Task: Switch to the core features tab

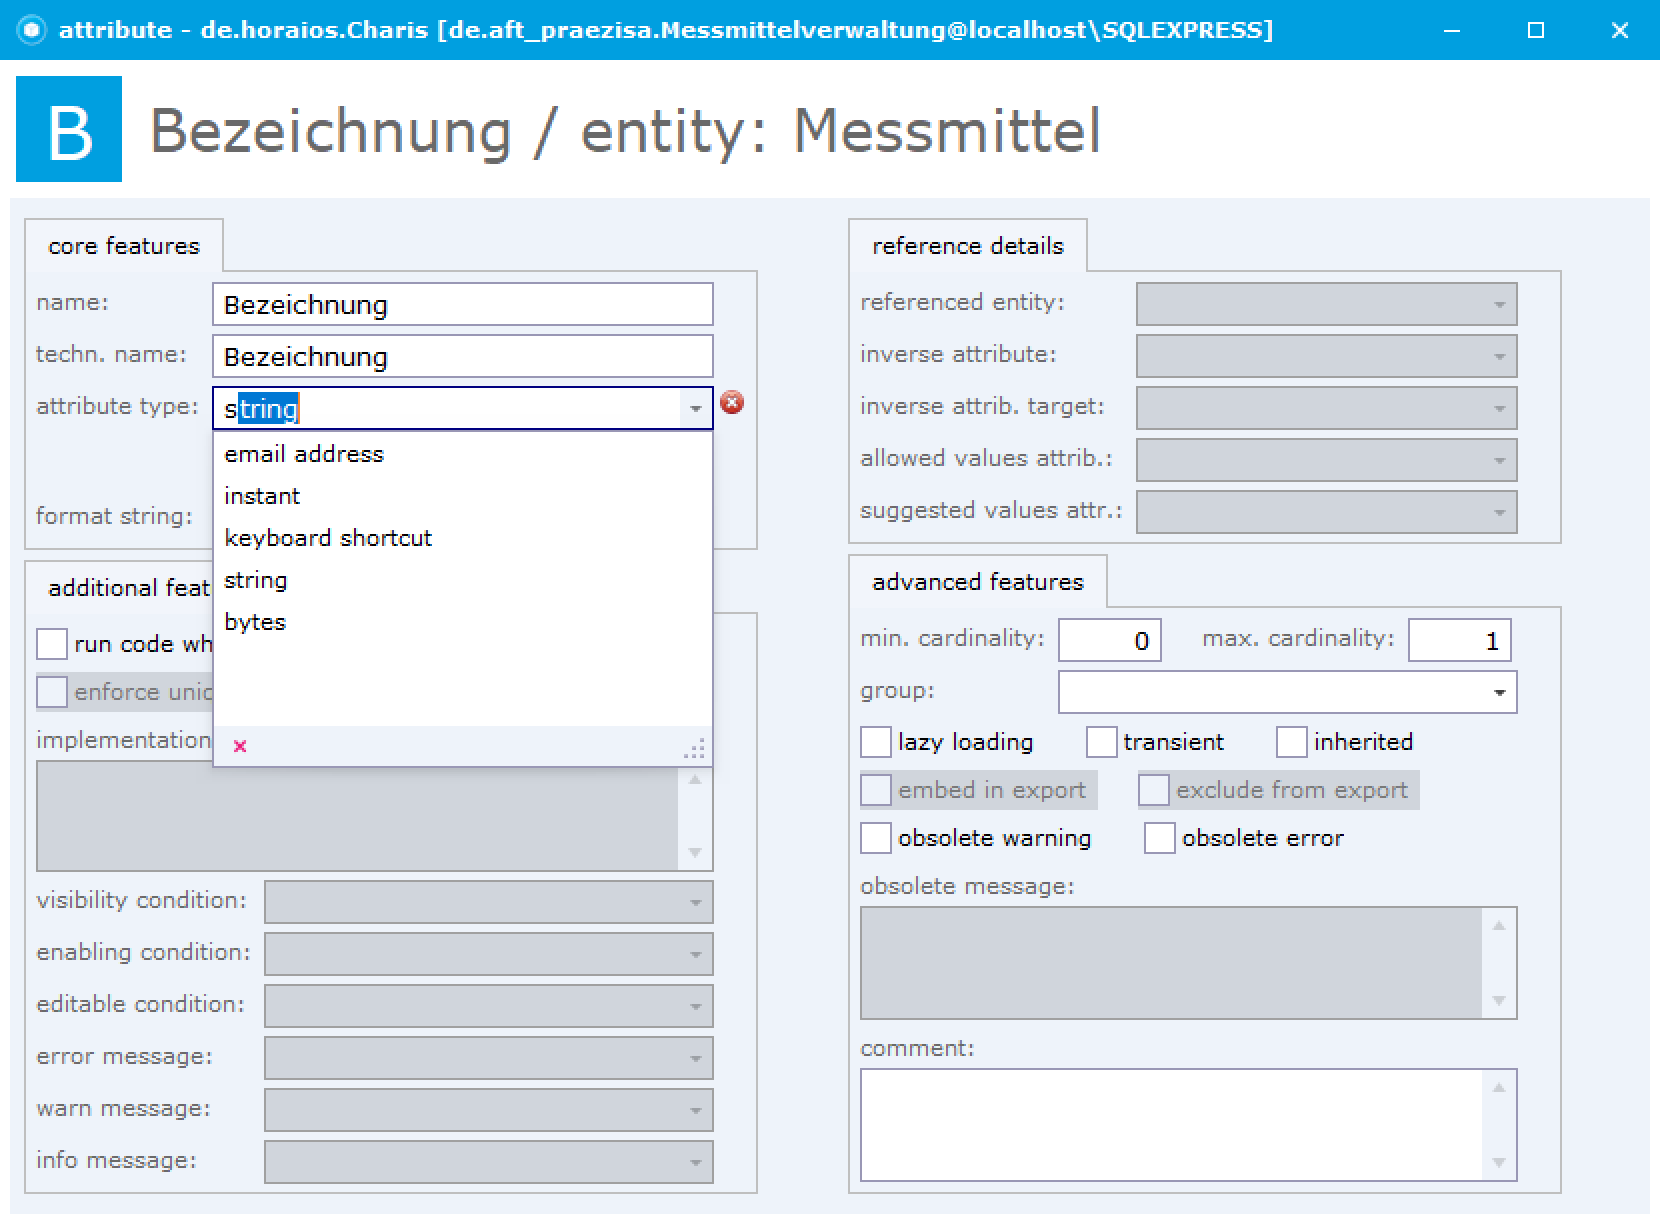Action: [x=124, y=246]
